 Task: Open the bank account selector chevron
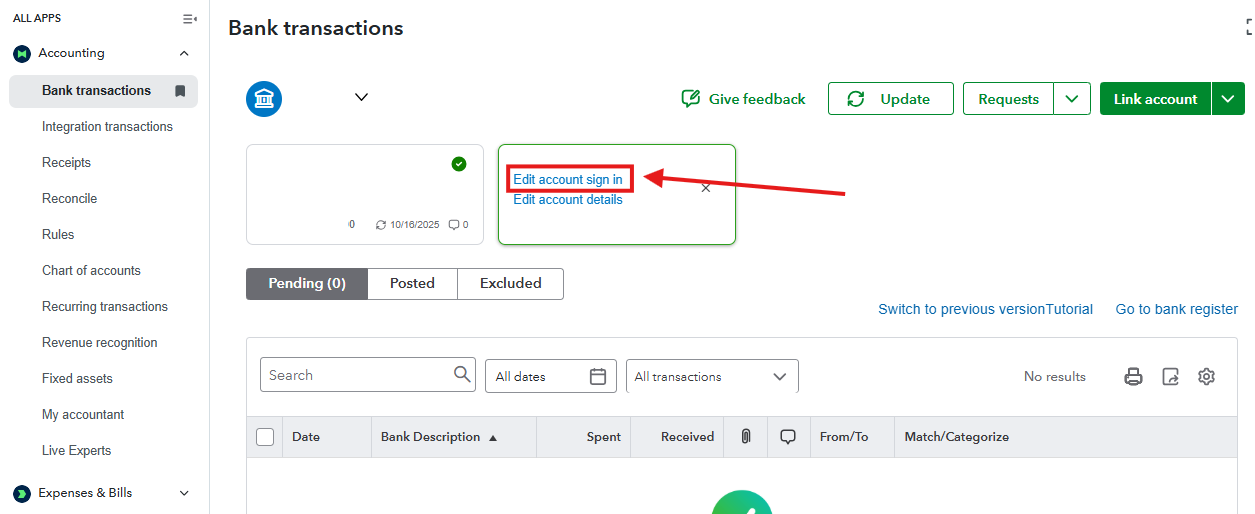(362, 97)
